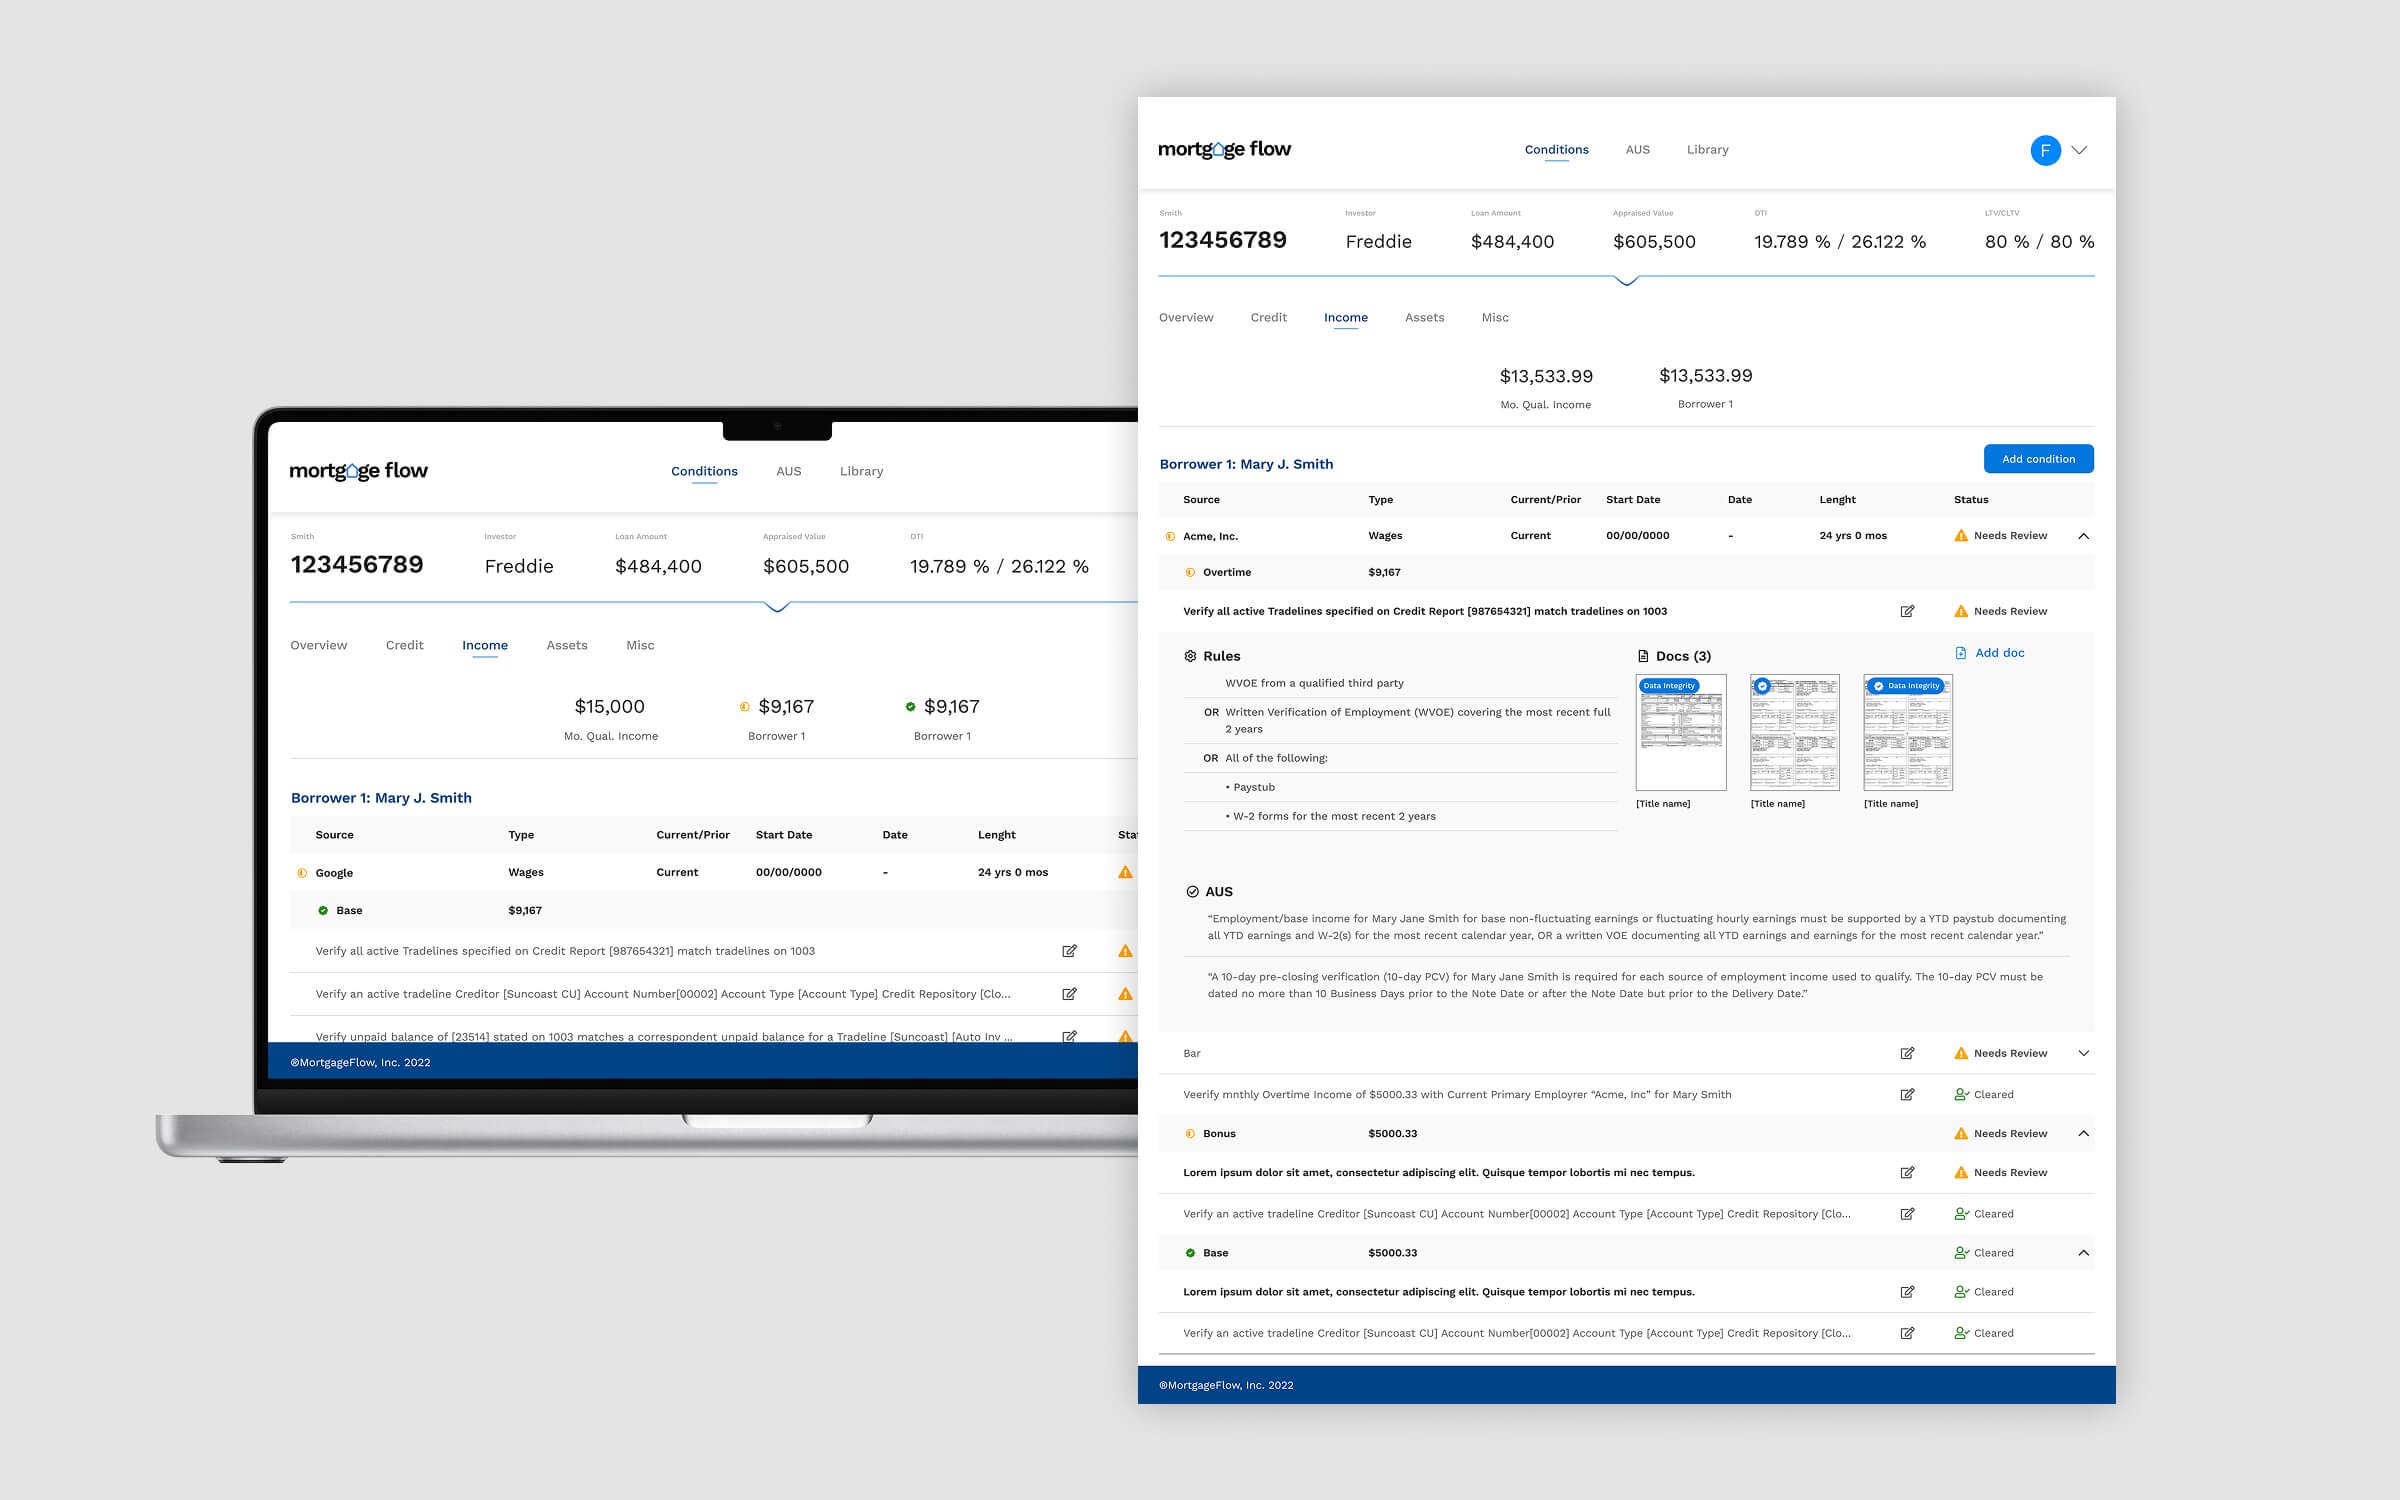
Task: Open the Library tab in right panel header
Action: coord(1707,150)
